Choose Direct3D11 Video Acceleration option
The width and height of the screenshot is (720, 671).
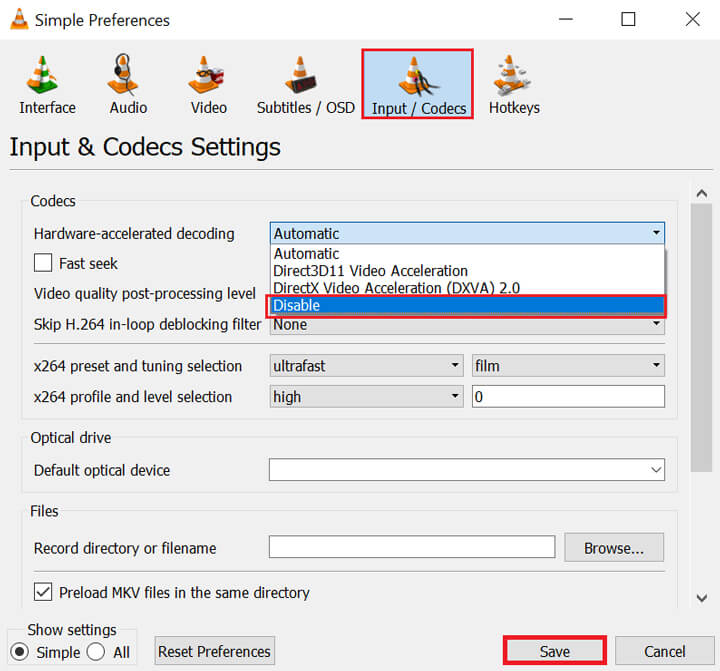click(x=467, y=271)
